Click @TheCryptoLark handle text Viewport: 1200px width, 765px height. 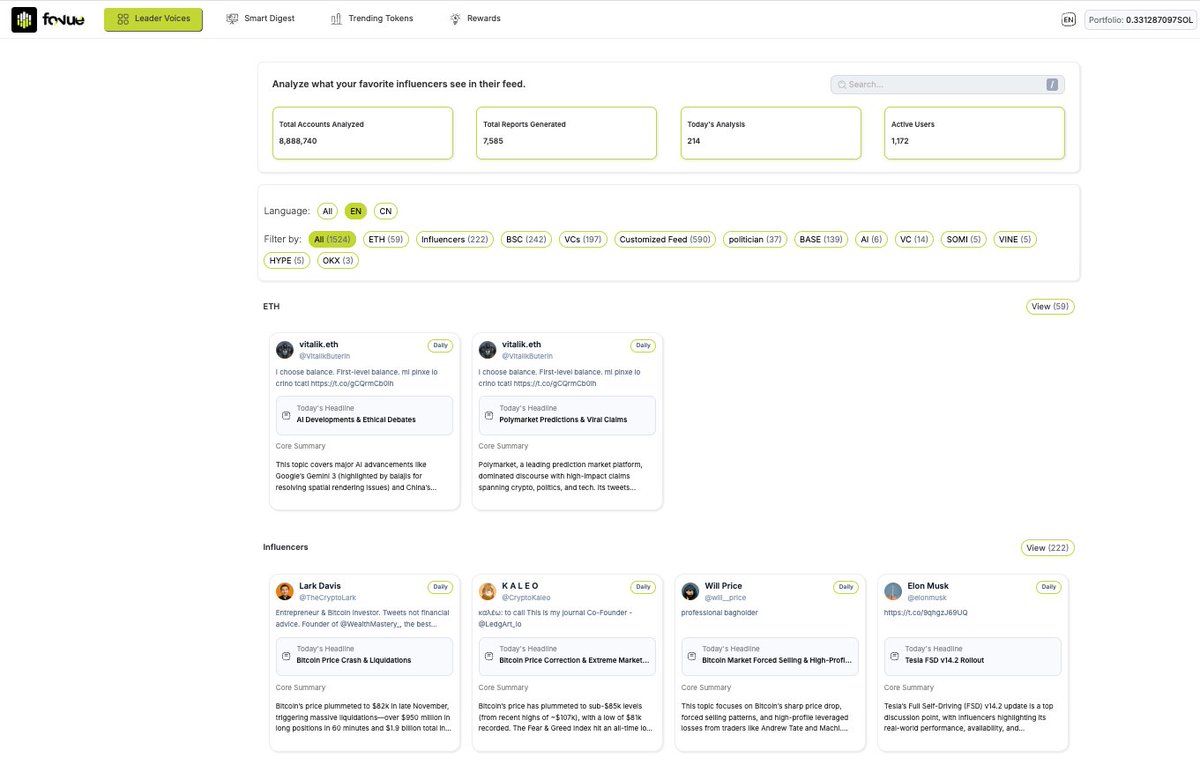(327, 597)
